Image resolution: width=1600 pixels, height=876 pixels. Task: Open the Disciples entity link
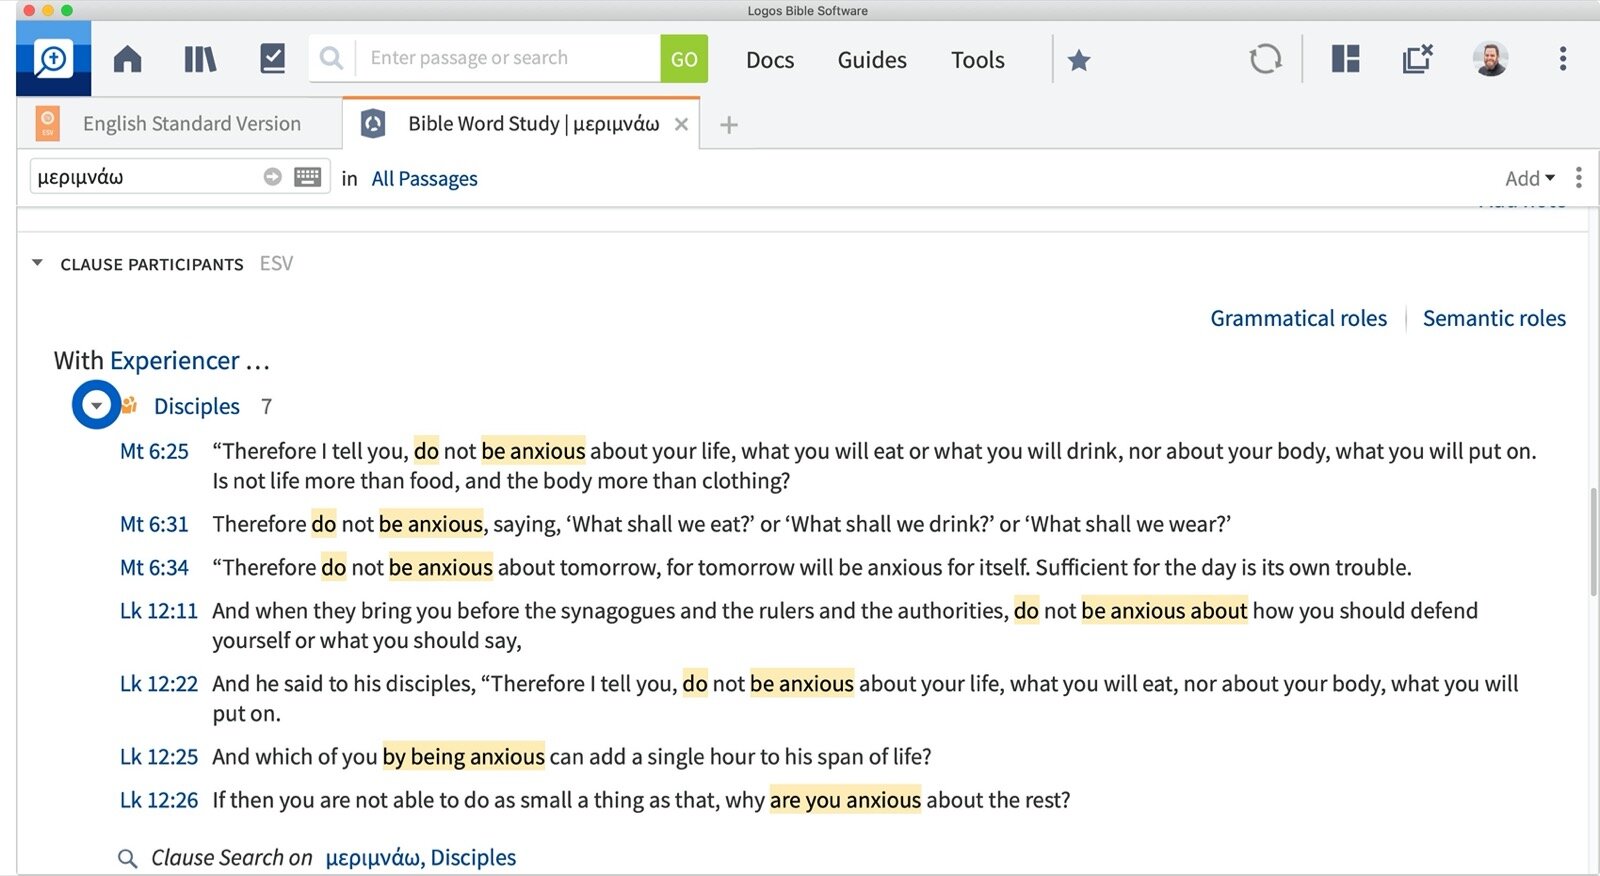(196, 406)
